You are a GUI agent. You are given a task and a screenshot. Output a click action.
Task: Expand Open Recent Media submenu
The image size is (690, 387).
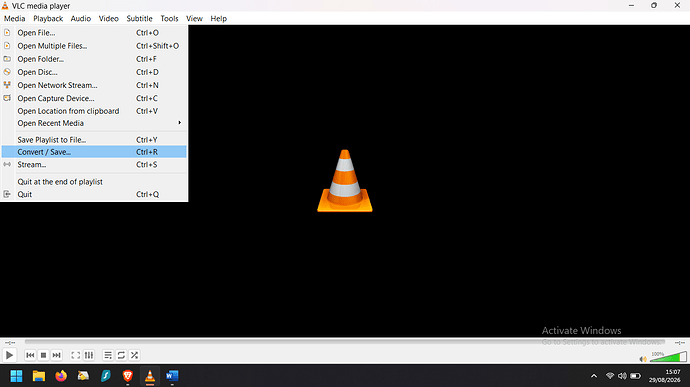coord(94,123)
